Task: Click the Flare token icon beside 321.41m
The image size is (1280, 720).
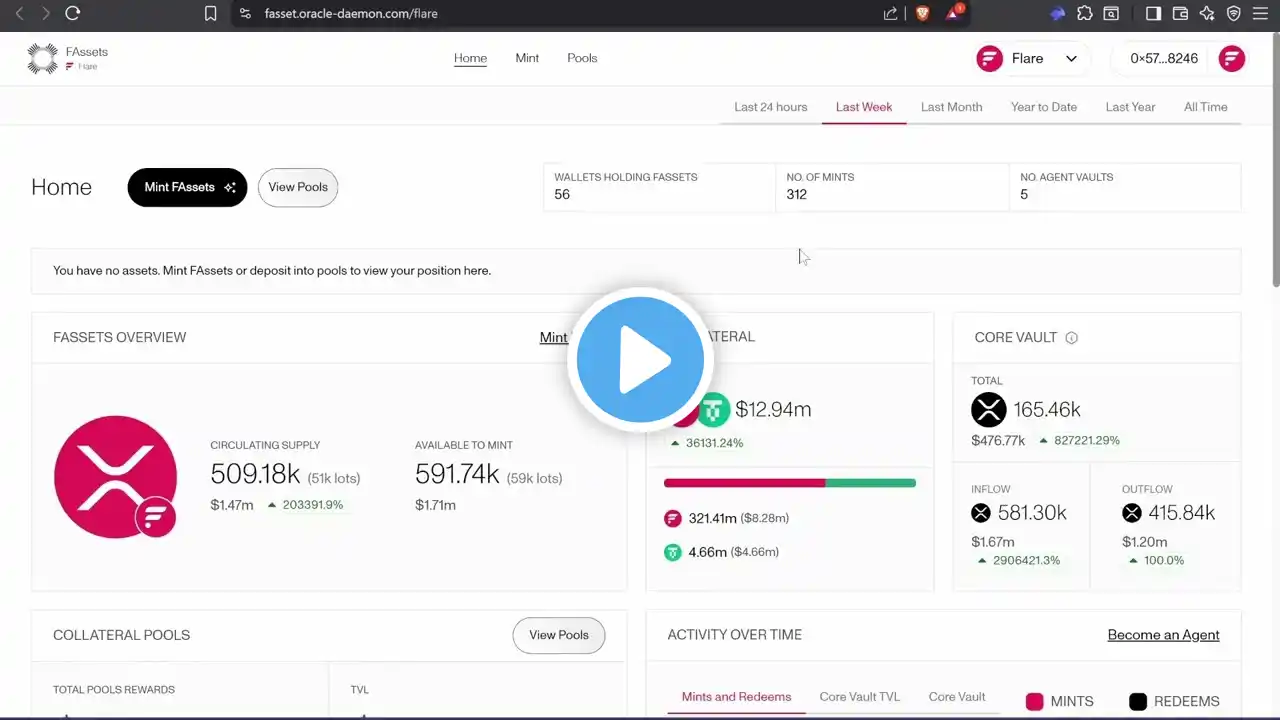Action: tap(673, 518)
